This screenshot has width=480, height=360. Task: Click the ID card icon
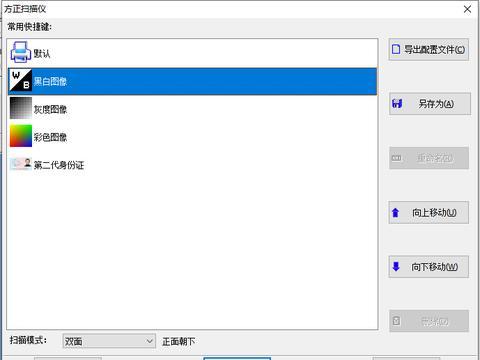21,164
